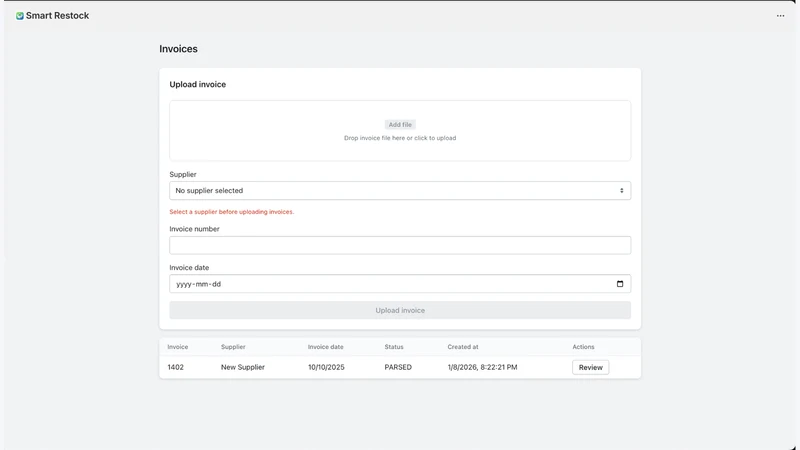800x450 pixels.
Task: Select the invoice number 1402 cell
Action: tap(176, 367)
